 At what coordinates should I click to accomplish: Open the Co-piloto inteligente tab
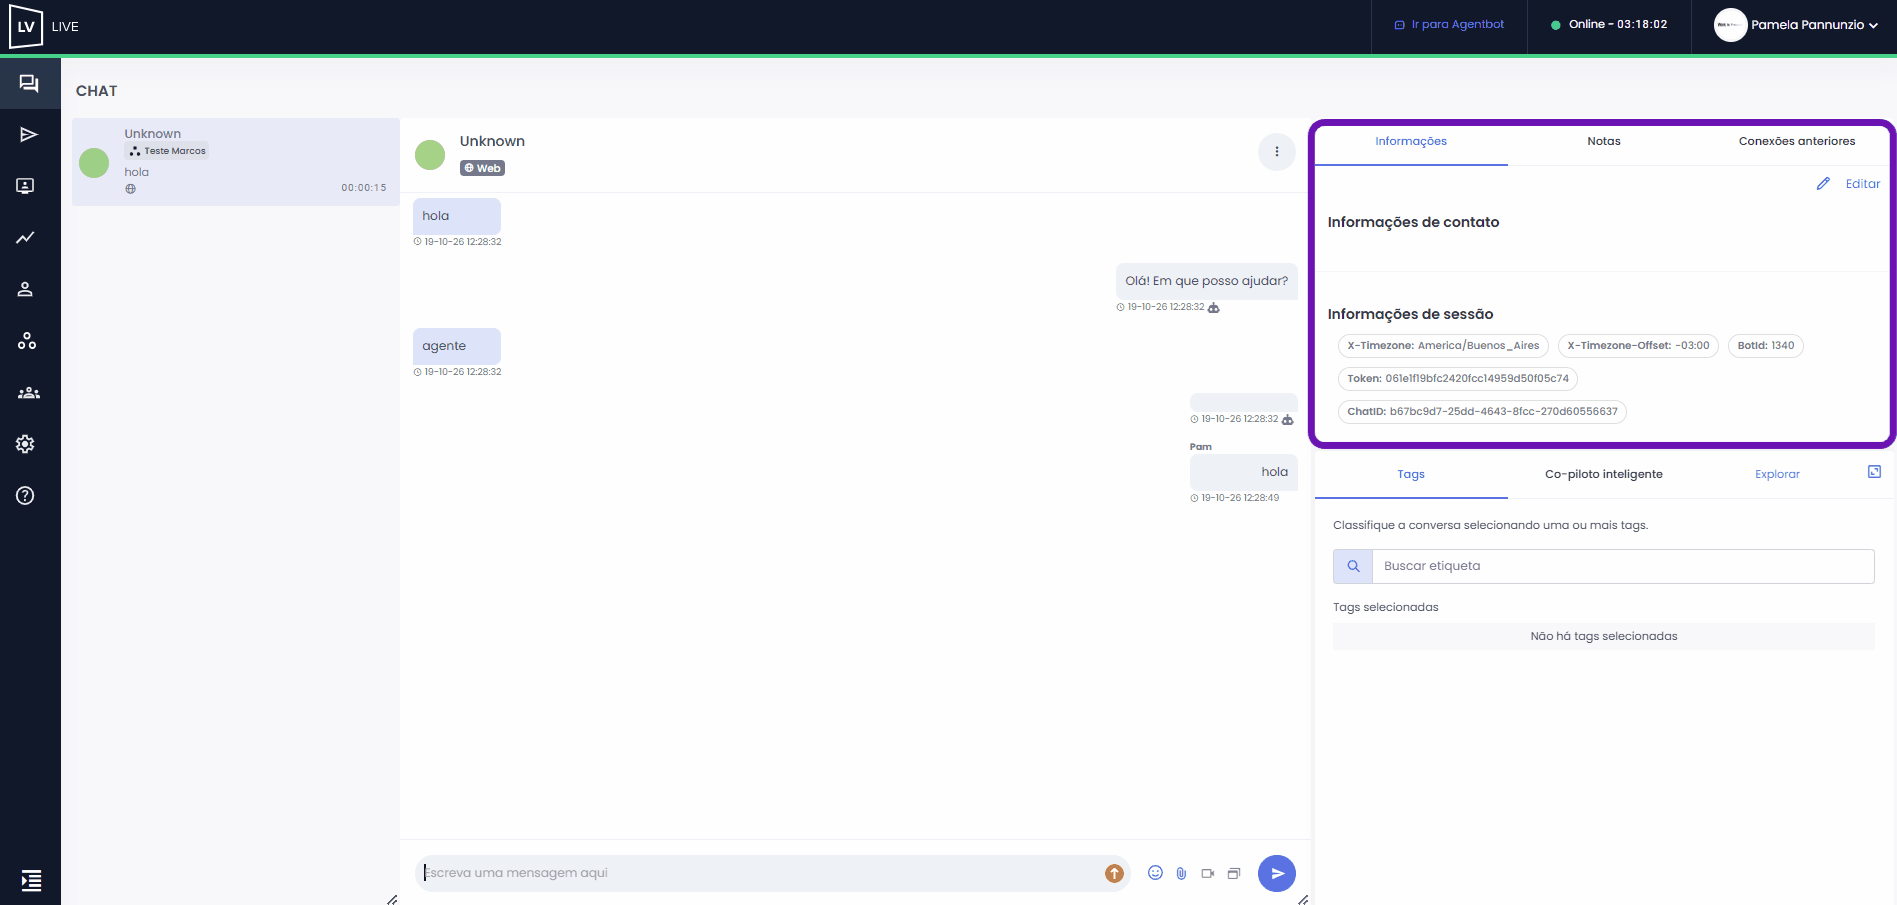point(1604,474)
